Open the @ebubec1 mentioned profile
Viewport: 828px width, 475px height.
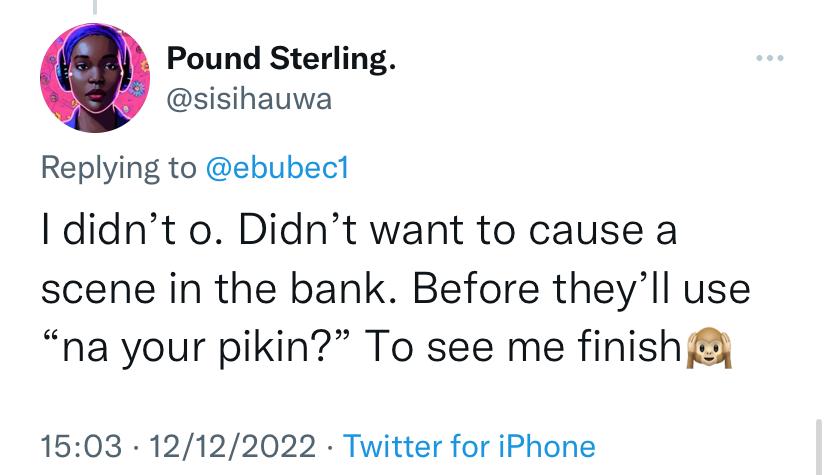point(277,168)
